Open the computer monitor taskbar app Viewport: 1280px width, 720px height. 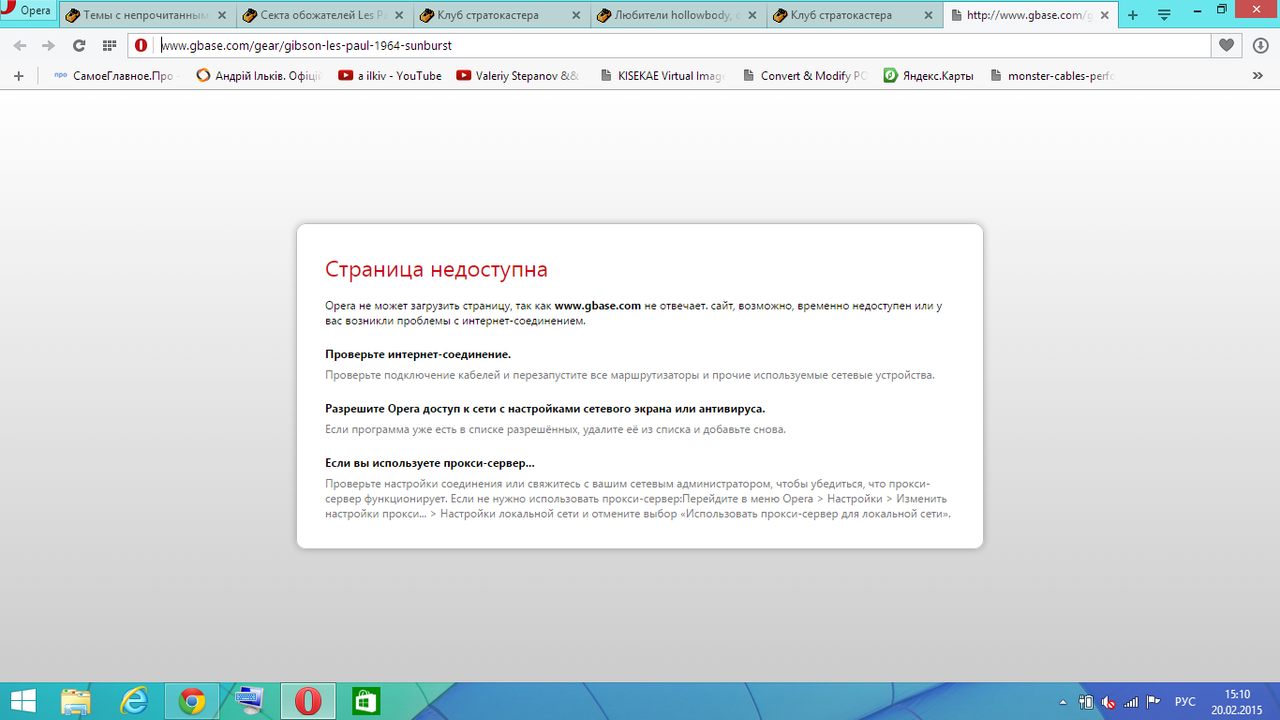click(x=249, y=701)
